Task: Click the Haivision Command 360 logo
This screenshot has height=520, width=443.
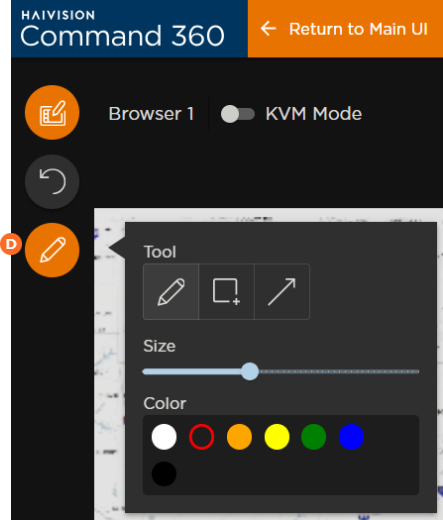Action: tap(123, 29)
